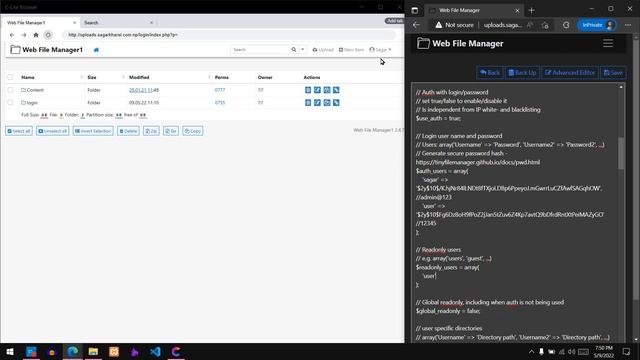Click the Tar button below file list
This screenshot has height=360, width=640.
point(171,131)
